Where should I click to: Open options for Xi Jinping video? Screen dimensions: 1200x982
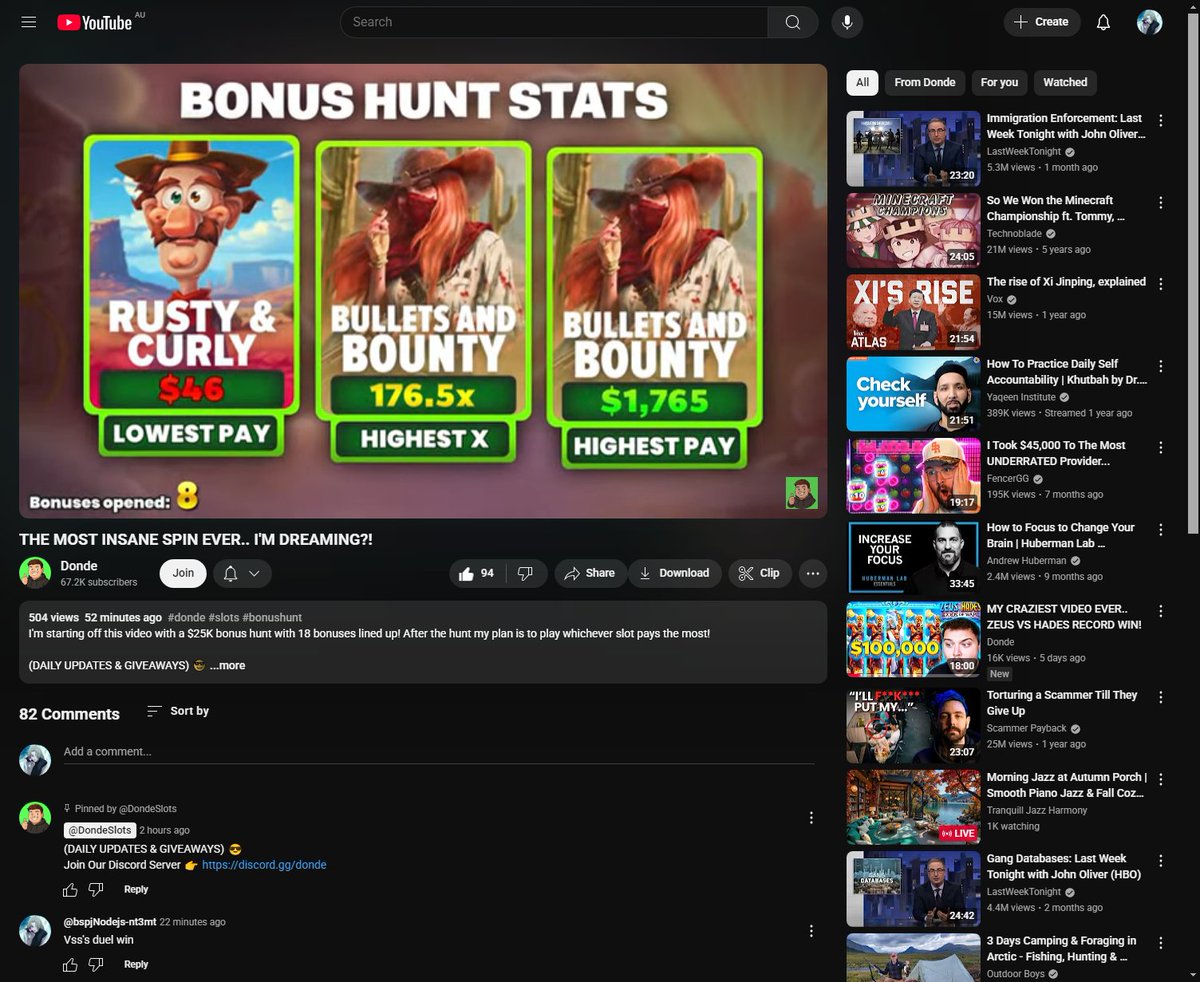tap(1161, 284)
